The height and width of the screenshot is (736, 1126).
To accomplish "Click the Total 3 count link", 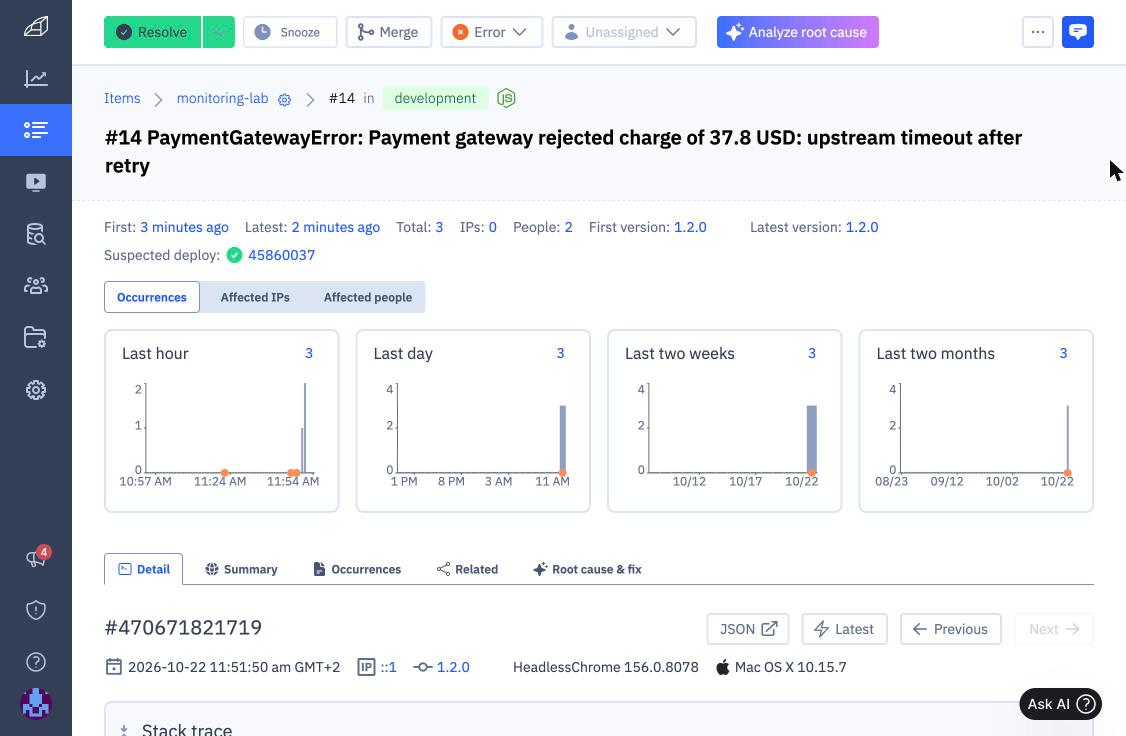I will pyautogui.click(x=439, y=228).
